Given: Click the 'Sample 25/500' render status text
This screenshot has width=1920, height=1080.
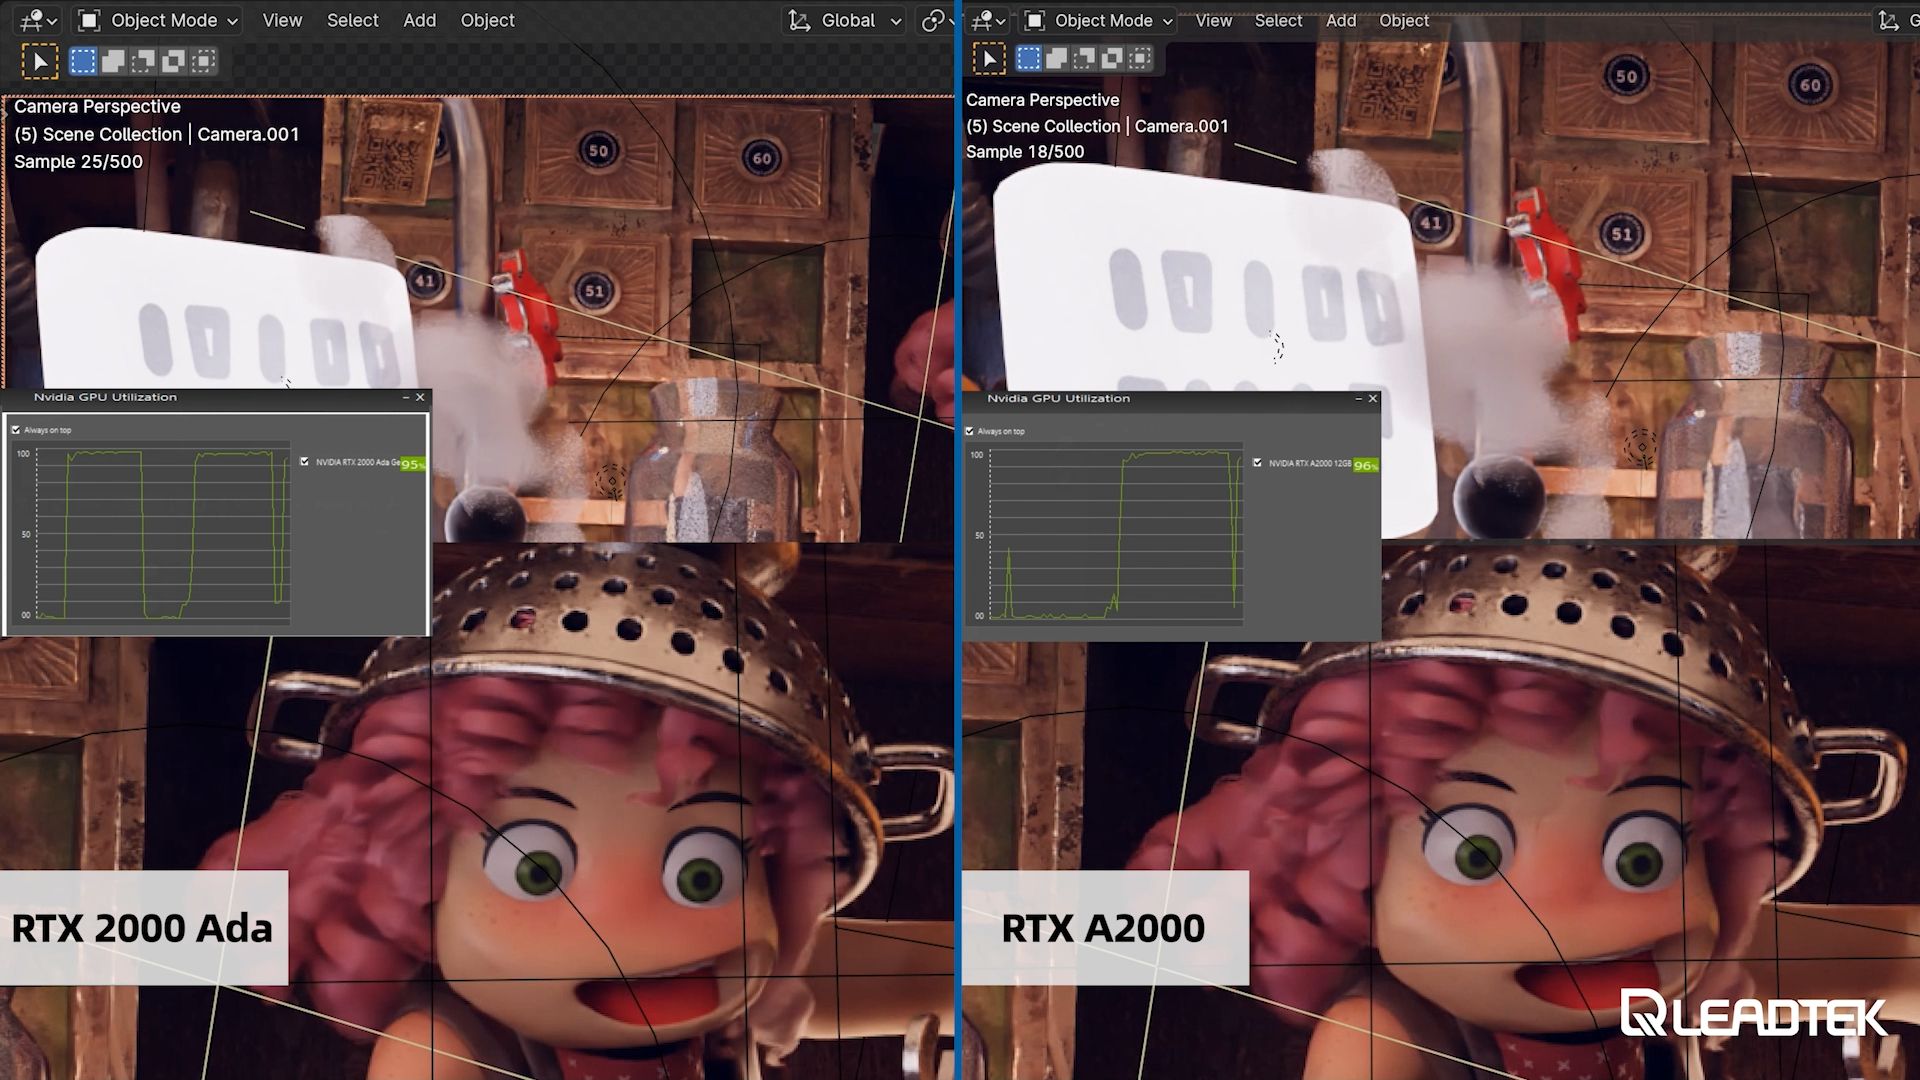Looking at the screenshot, I should pyautogui.click(x=78, y=161).
